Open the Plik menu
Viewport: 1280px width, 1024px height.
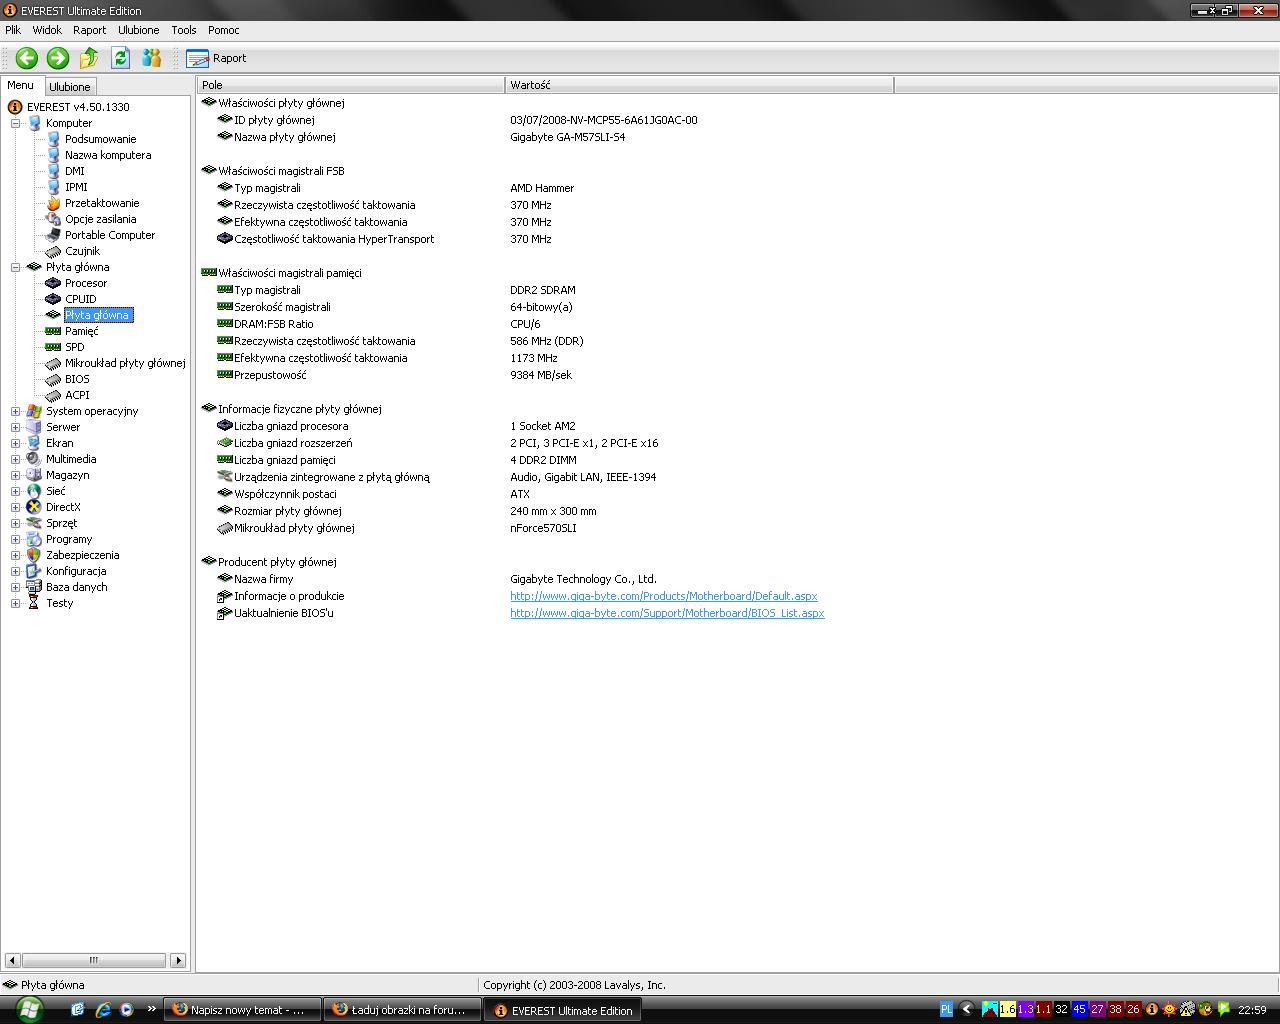(13, 30)
